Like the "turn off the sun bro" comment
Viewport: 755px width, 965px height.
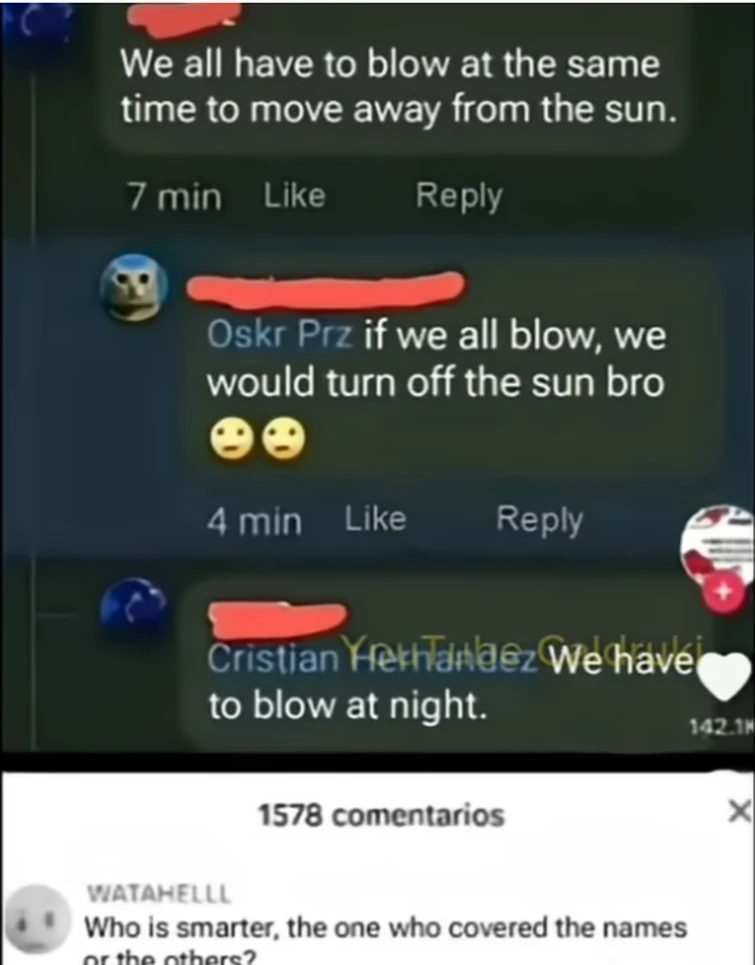click(x=375, y=519)
